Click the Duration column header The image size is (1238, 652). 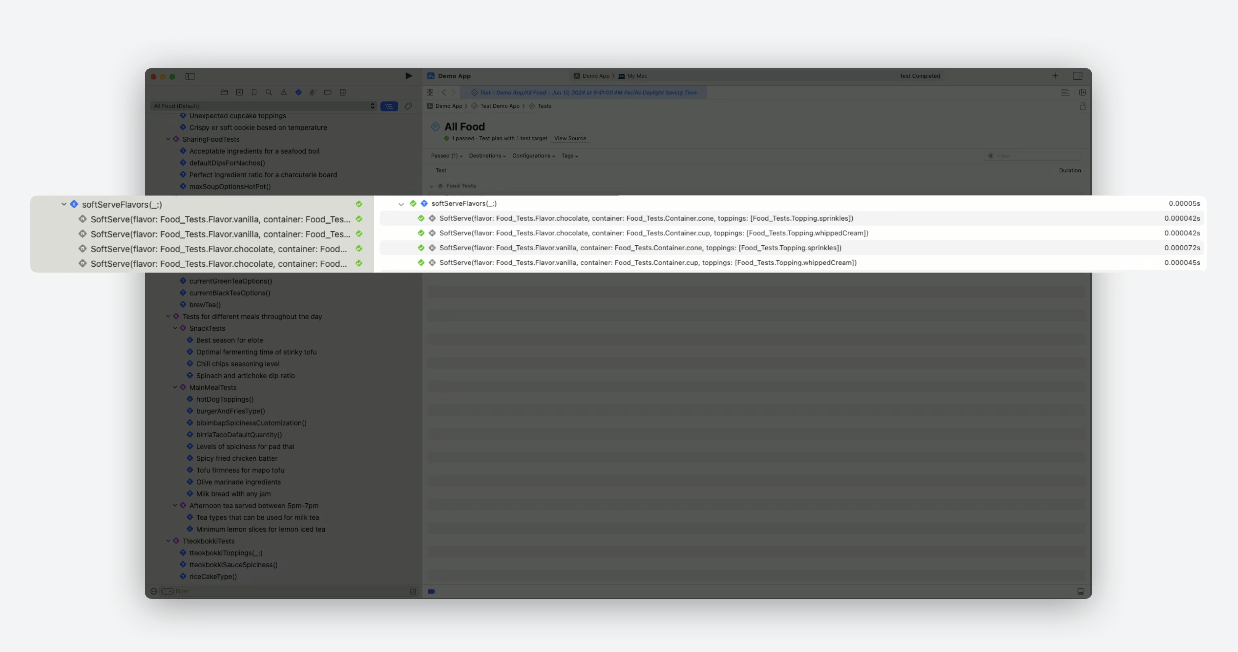coord(1070,170)
